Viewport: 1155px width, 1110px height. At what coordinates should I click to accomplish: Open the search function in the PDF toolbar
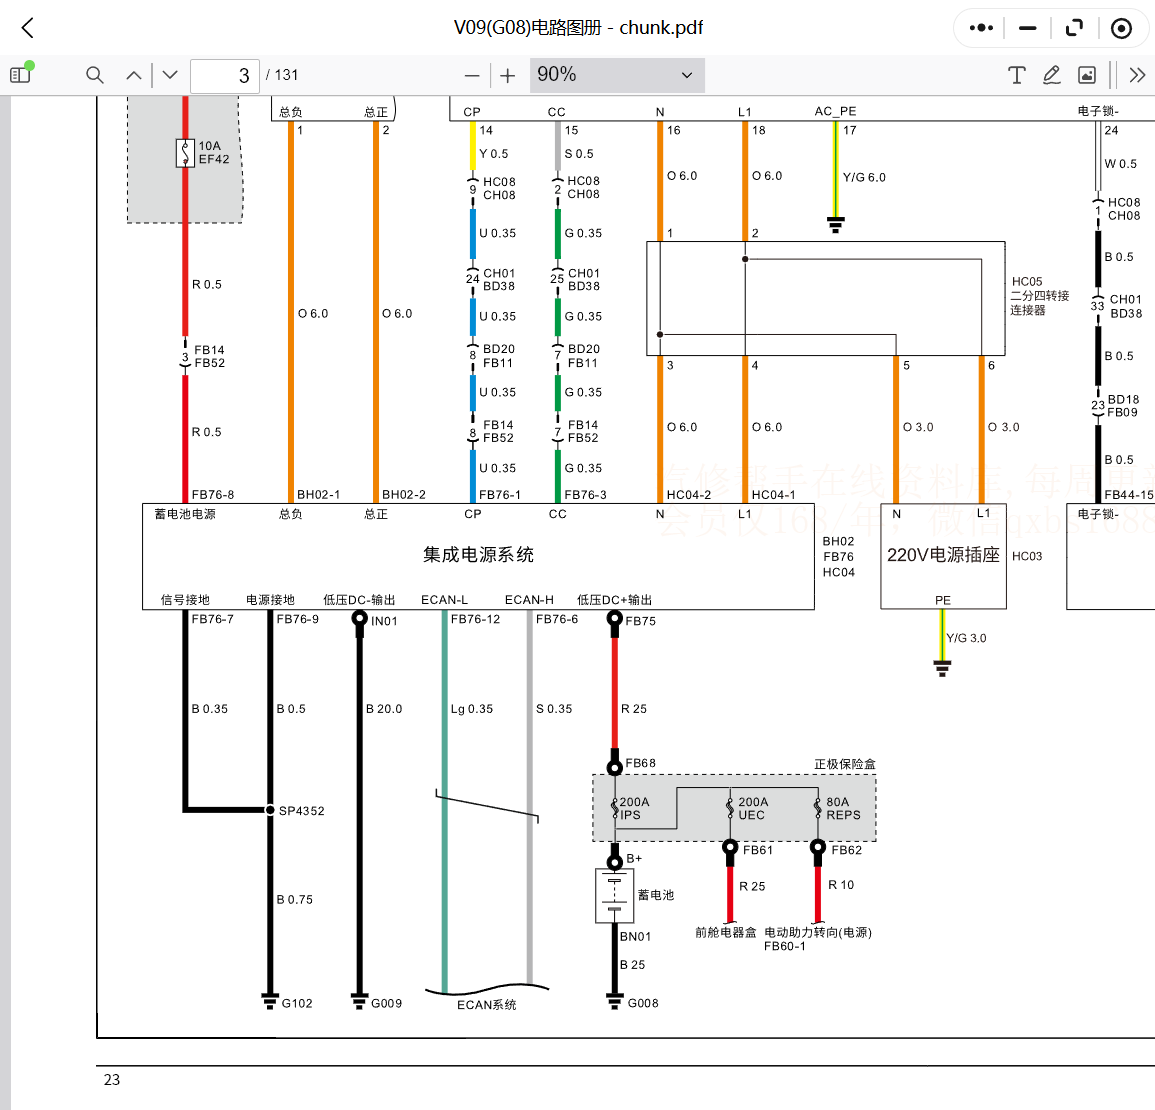point(94,75)
